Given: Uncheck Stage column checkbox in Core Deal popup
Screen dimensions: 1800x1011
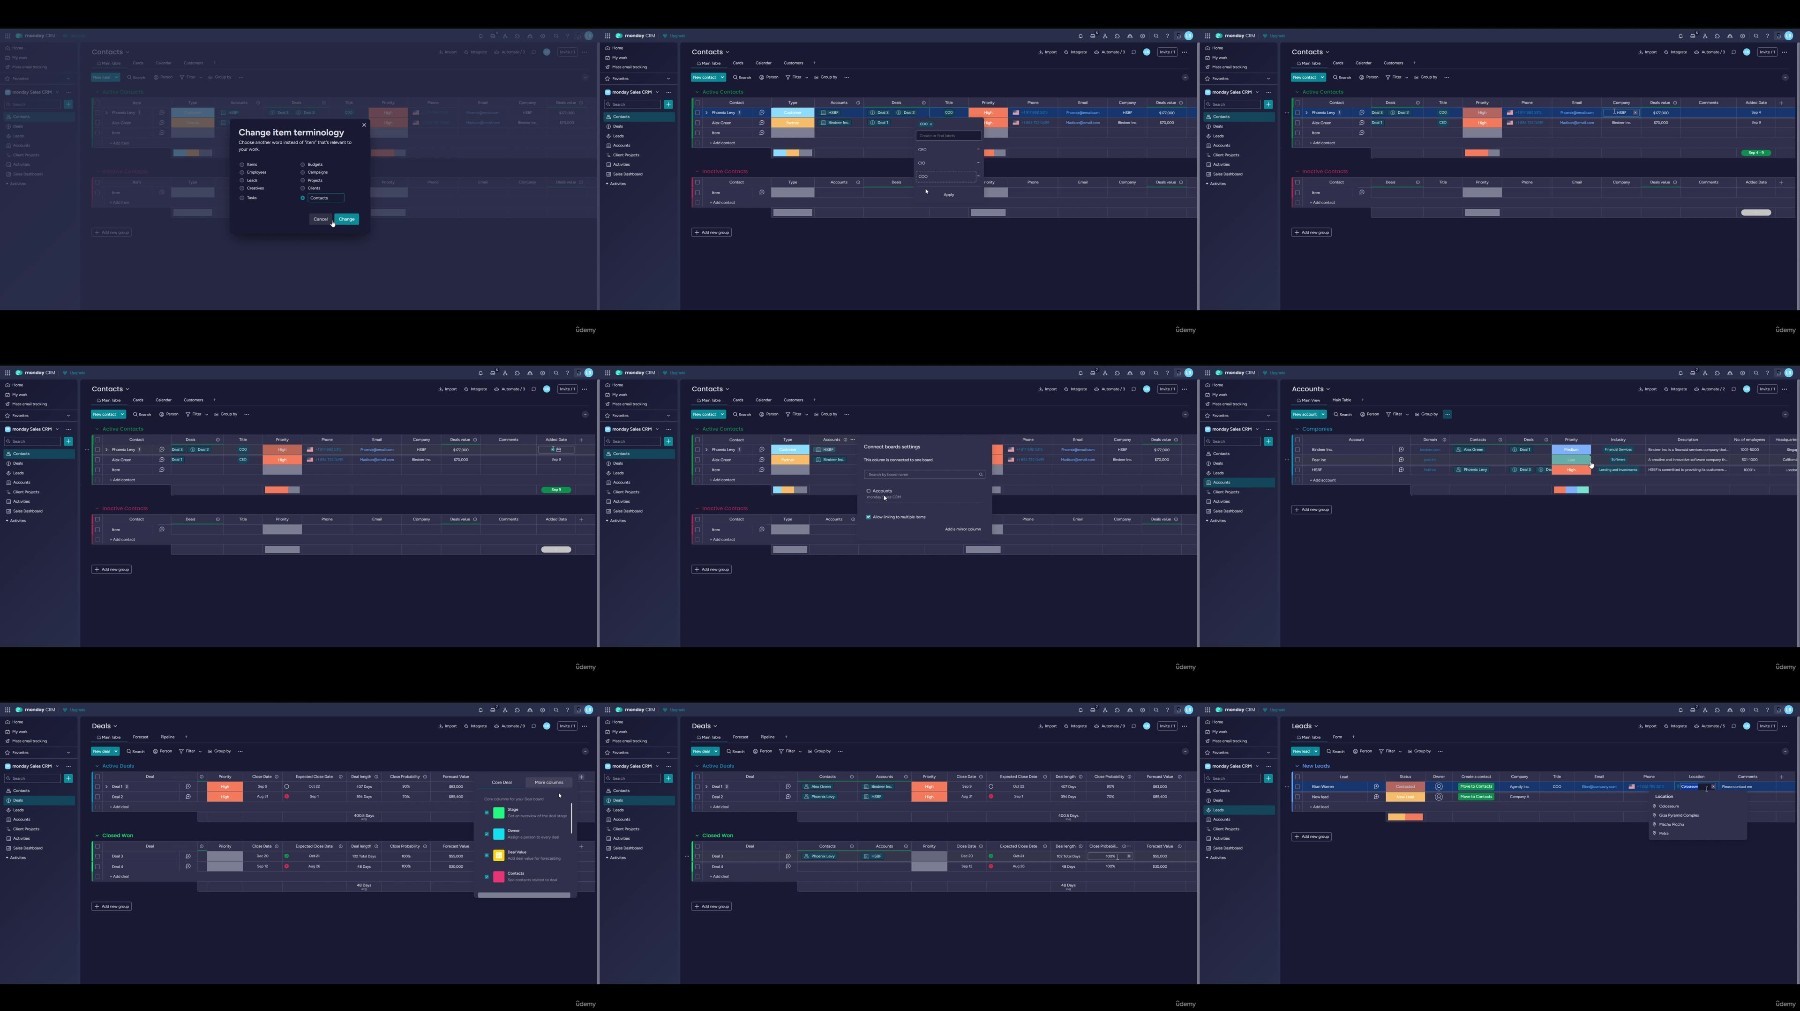Looking at the screenshot, I should [487, 812].
